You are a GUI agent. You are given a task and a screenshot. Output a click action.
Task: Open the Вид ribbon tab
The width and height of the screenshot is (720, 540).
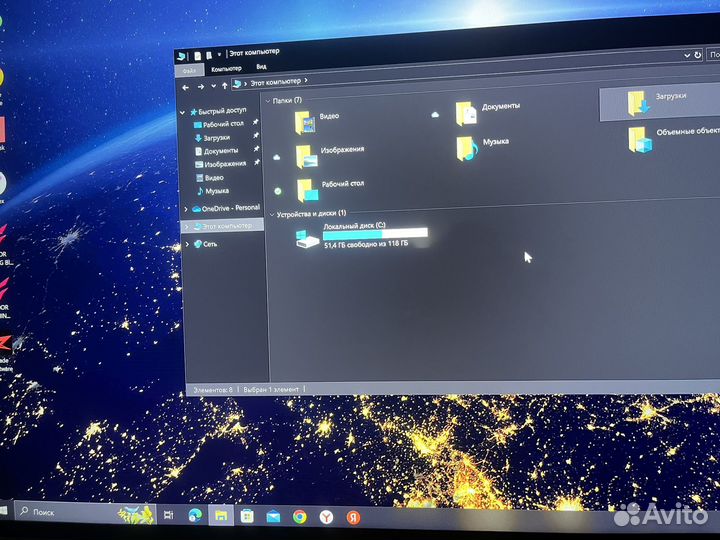261,67
